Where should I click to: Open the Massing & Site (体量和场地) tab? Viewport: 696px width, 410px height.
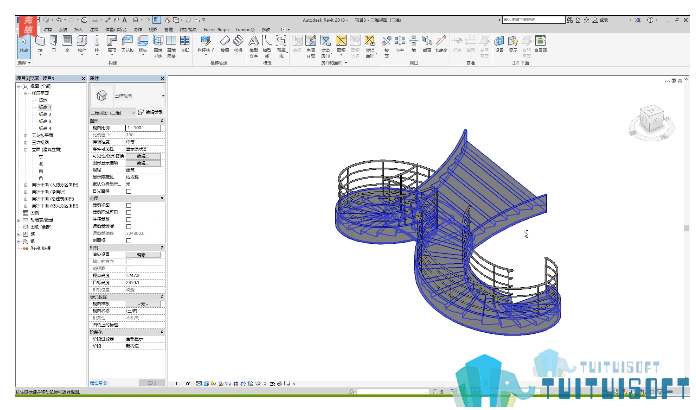tap(115, 29)
